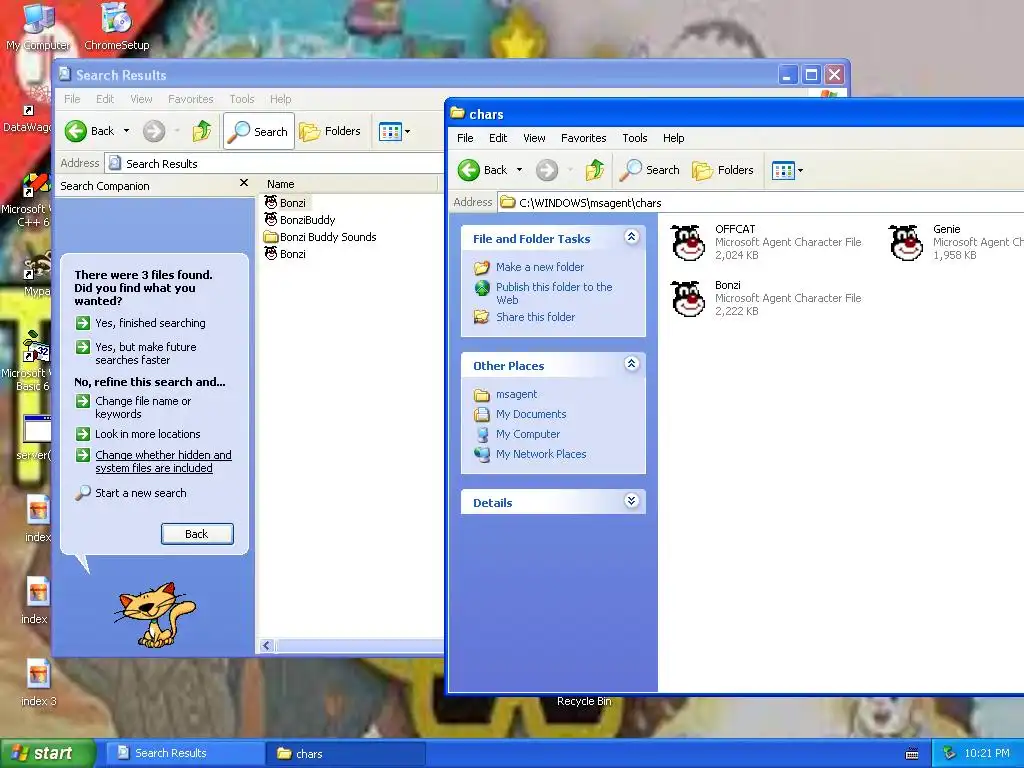Open Back history dropdown in Search Results
The image size is (1024, 768).
(x=126, y=131)
